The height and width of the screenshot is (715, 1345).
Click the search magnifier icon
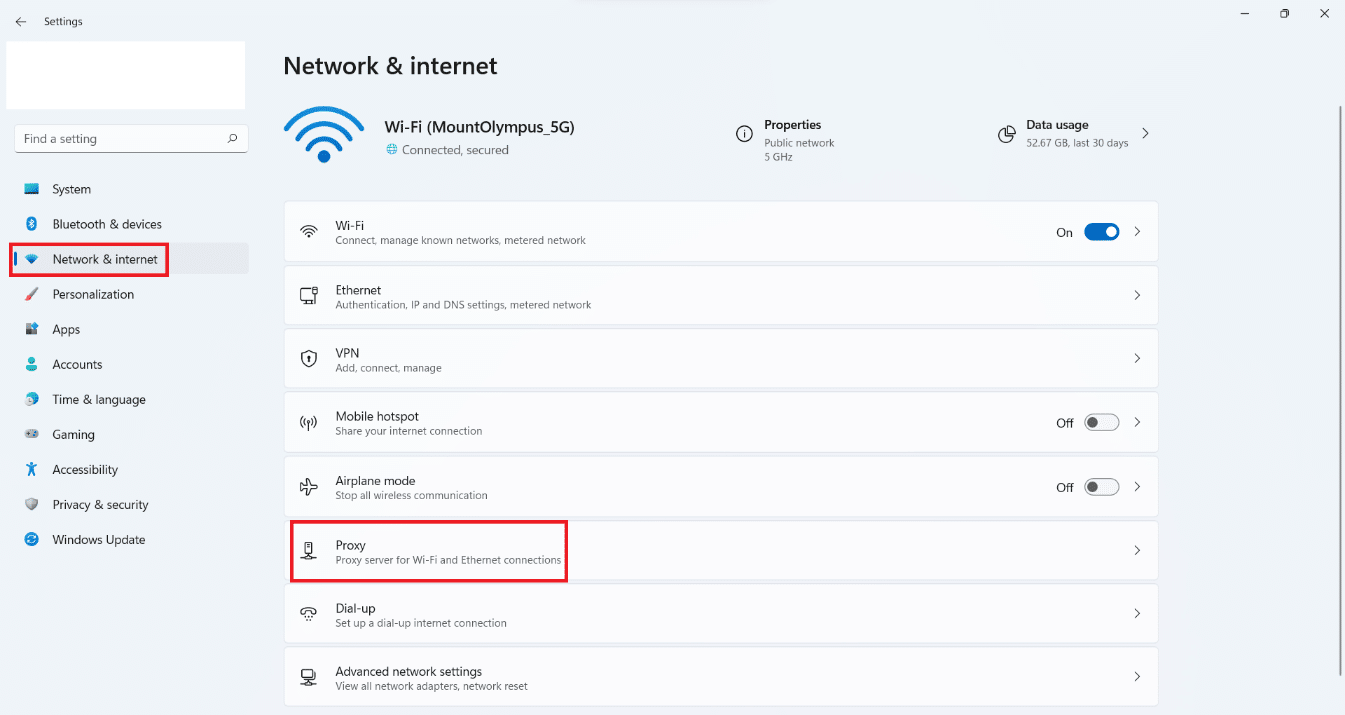(232, 139)
